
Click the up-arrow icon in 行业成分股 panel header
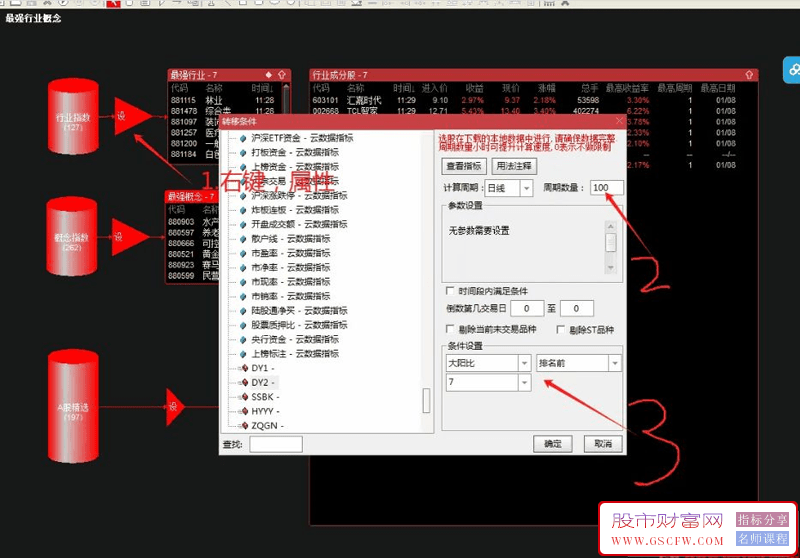749,74
